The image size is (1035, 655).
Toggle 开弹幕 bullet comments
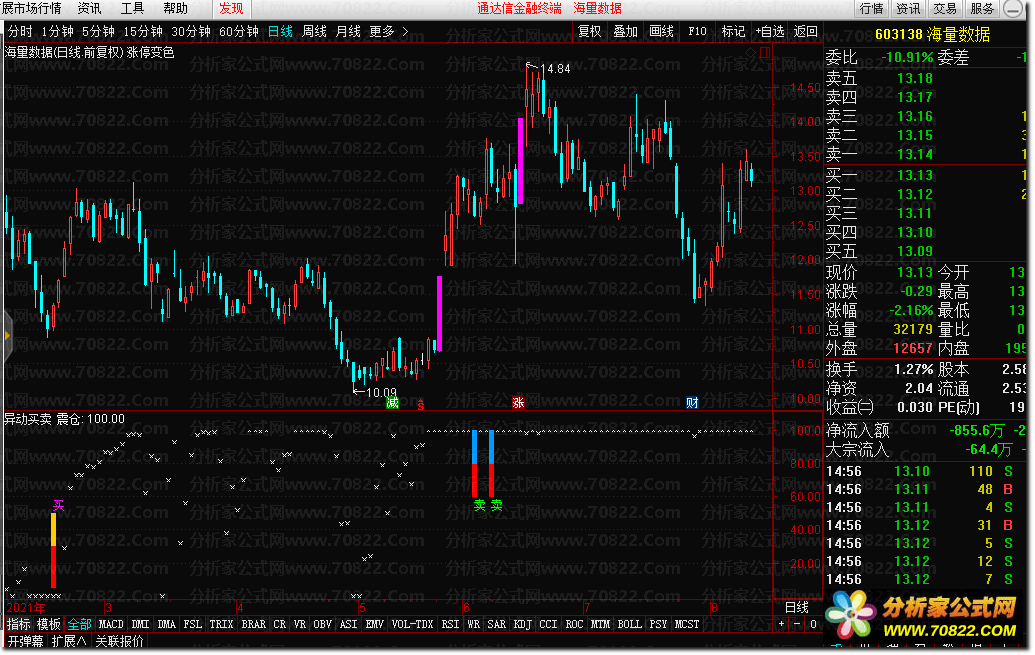25,641
